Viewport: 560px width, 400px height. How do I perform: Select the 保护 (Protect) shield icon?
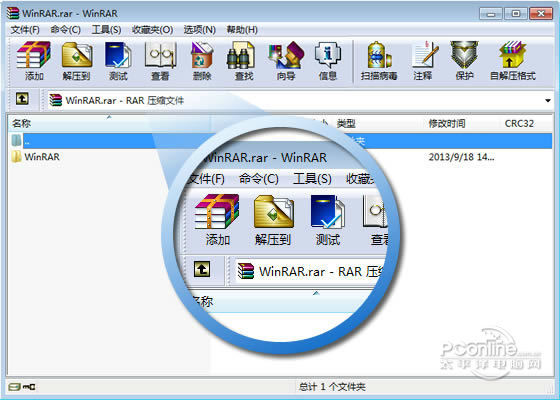click(x=464, y=60)
